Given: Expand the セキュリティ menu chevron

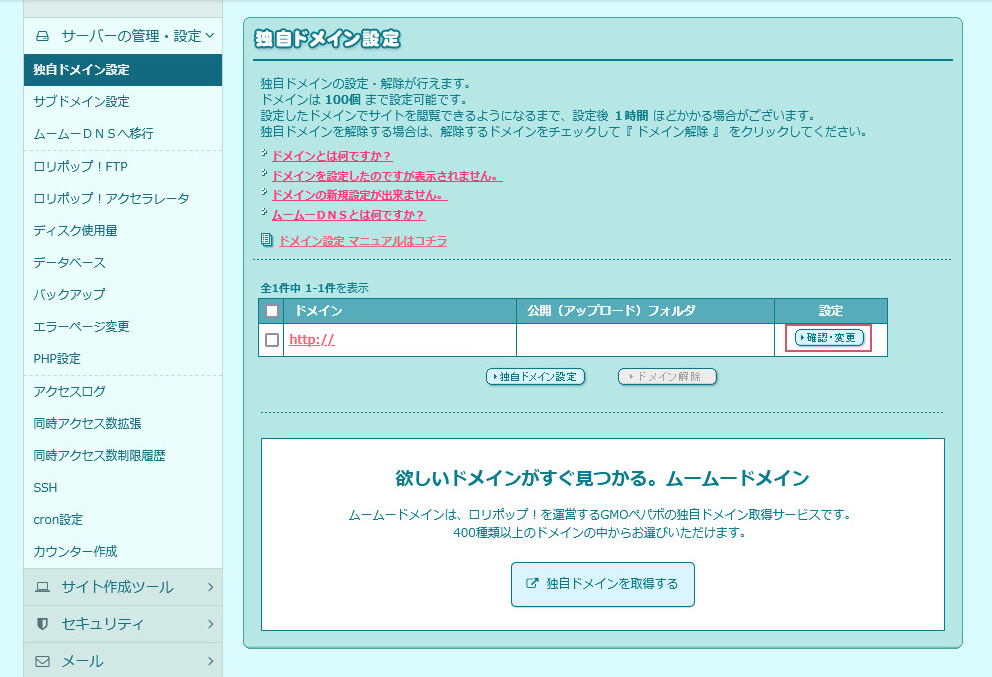Looking at the screenshot, I should point(210,624).
